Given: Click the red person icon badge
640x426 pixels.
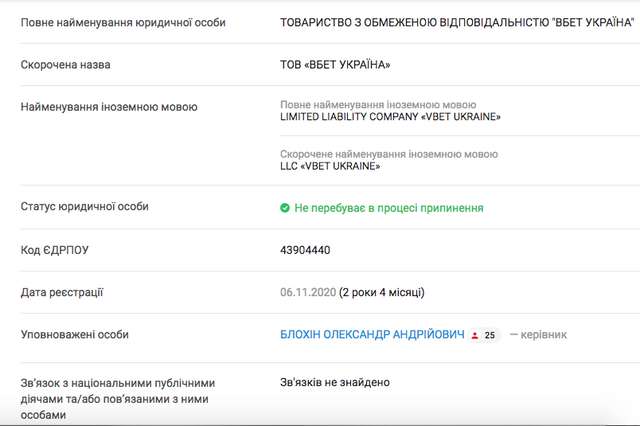Looking at the screenshot, I should click(x=475, y=336).
